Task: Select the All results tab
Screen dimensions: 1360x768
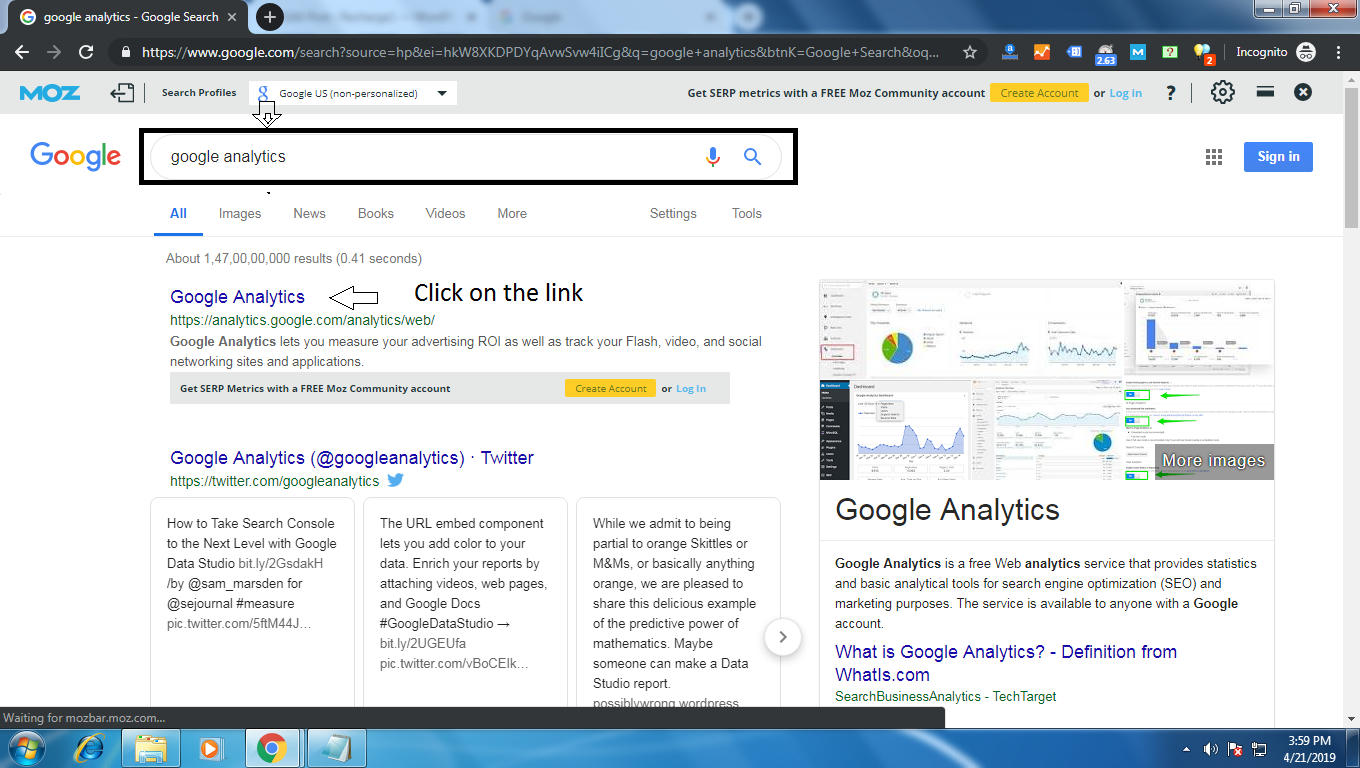Action: [x=178, y=213]
